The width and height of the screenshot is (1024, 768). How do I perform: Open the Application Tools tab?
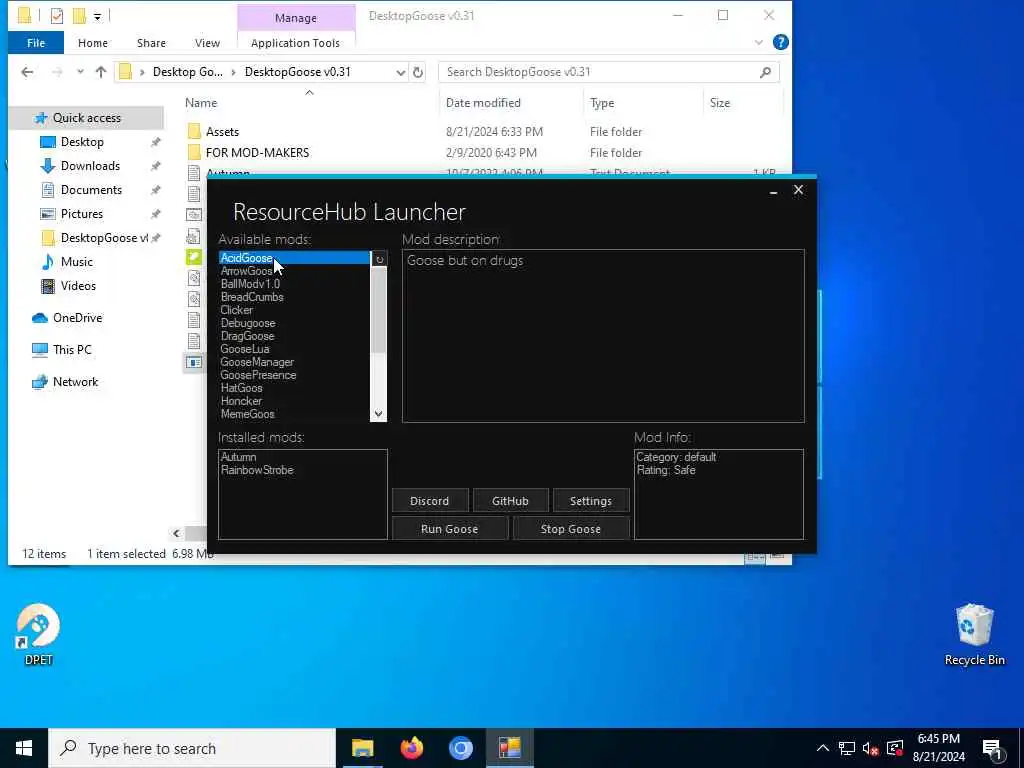295,43
